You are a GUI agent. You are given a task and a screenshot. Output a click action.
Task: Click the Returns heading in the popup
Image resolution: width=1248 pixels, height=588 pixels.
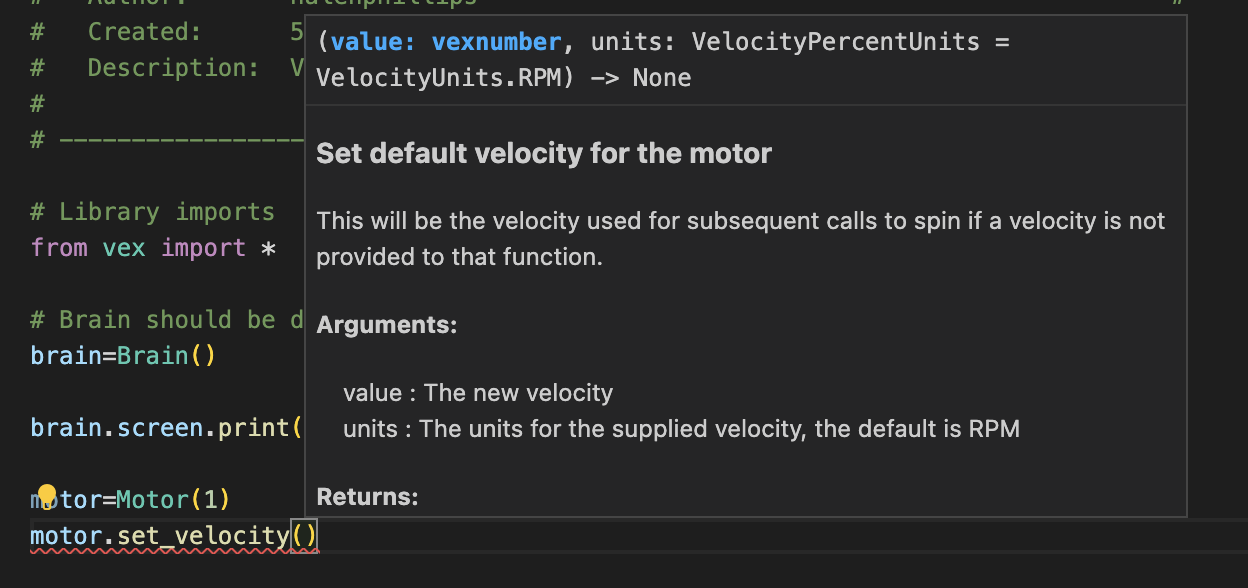tap(367, 497)
